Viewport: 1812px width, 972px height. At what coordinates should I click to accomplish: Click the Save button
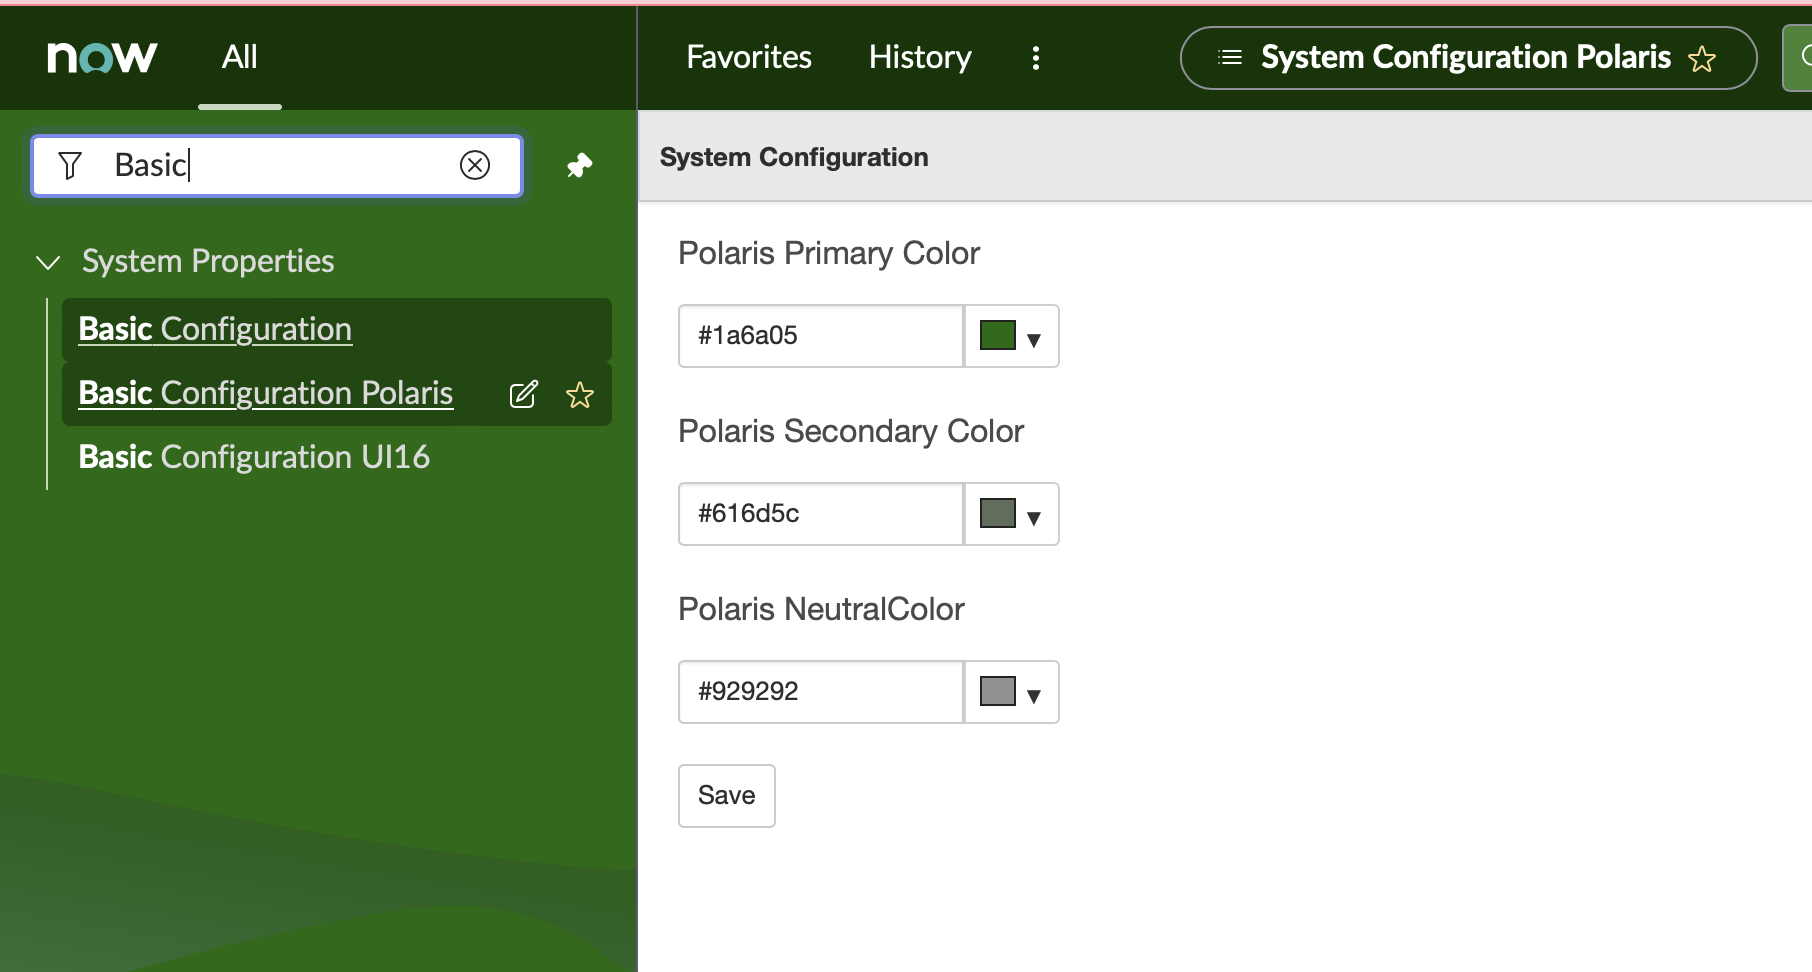[x=726, y=795]
